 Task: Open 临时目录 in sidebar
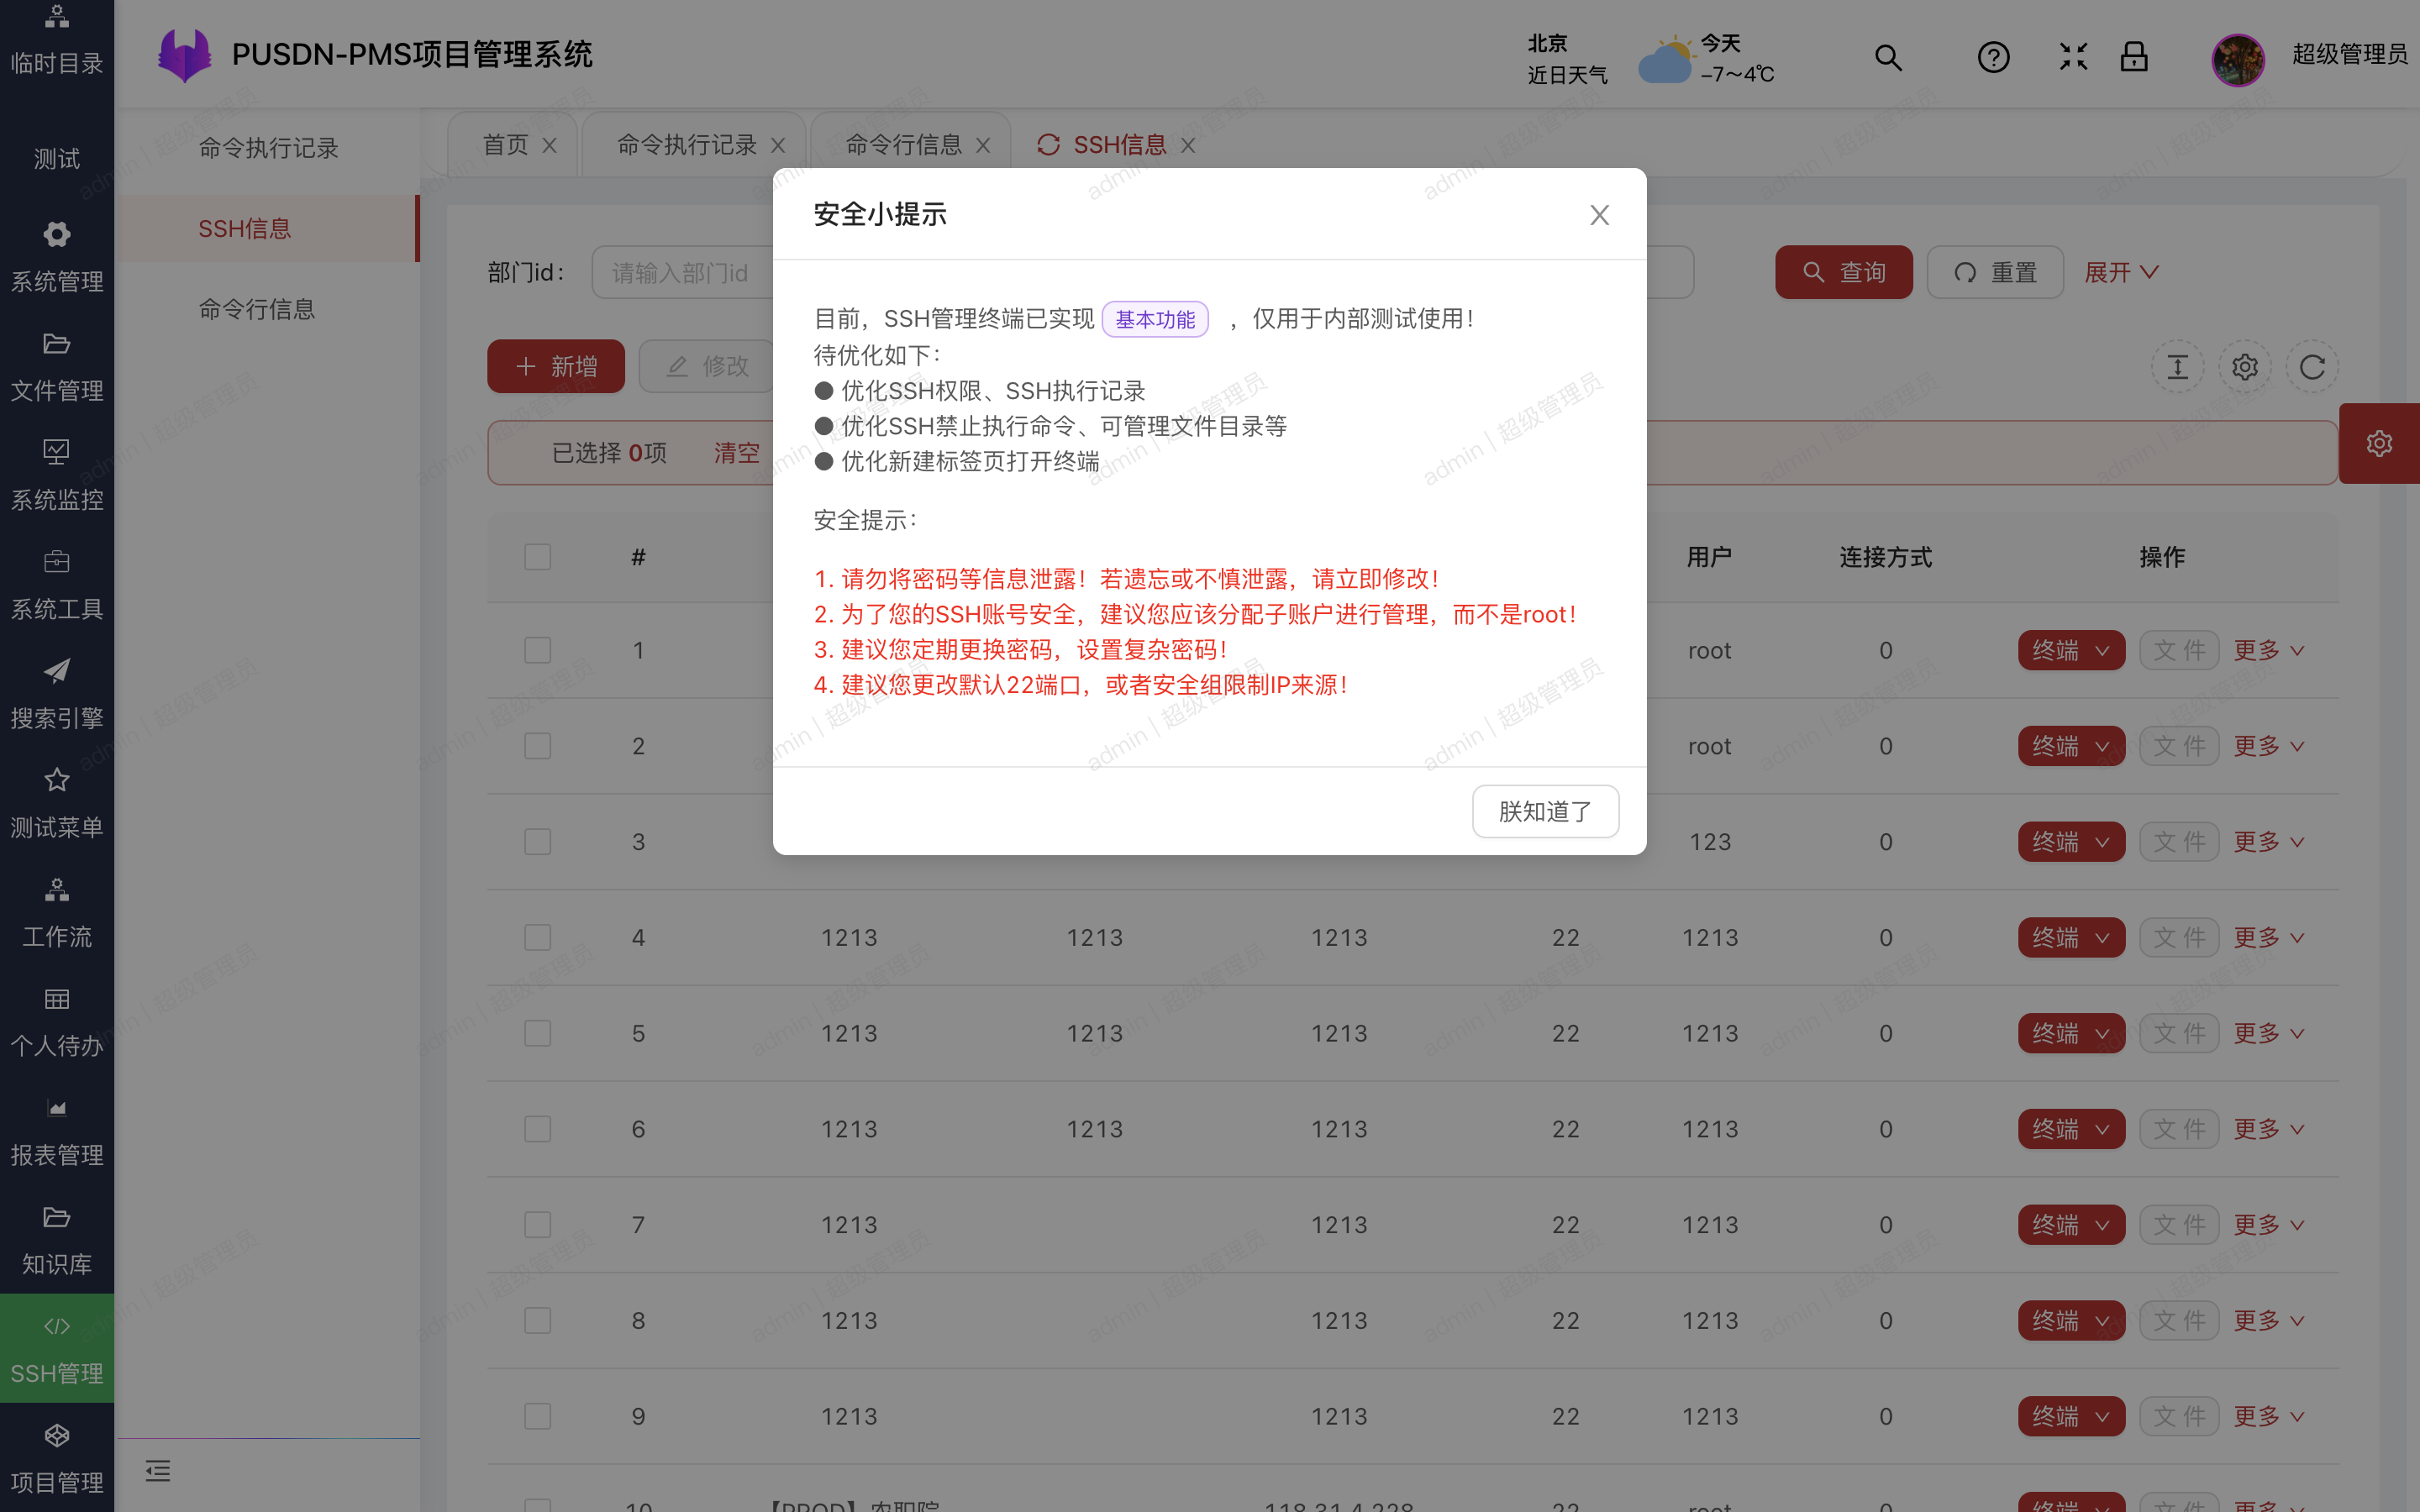[57, 40]
